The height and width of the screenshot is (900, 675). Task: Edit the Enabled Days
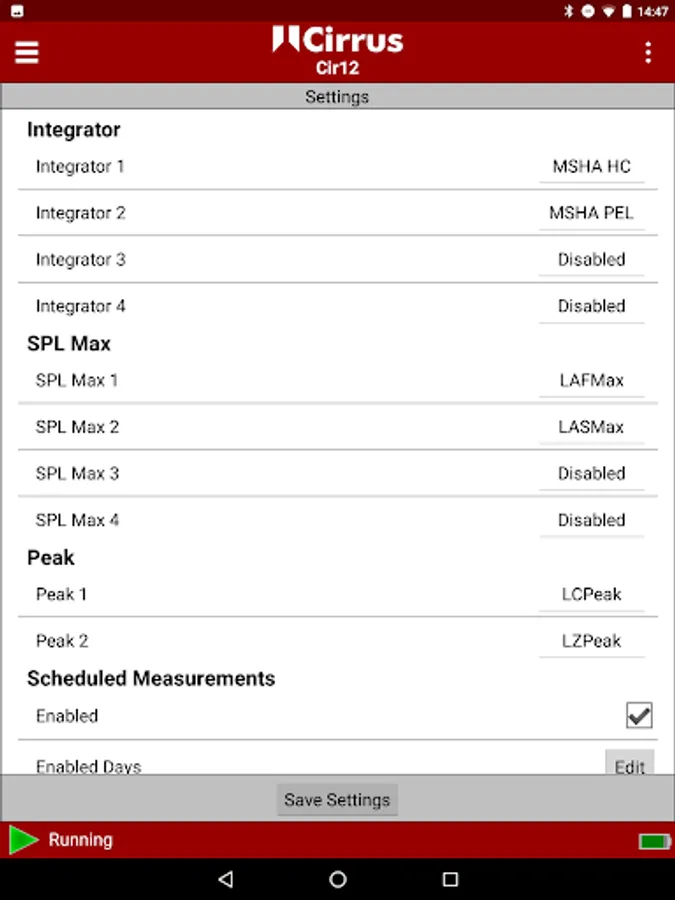click(x=629, y=766)
